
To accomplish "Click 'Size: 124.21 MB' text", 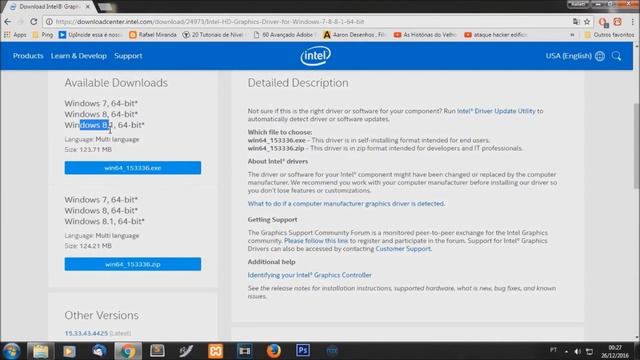I will pyautogui.click(x=88, y=246).
